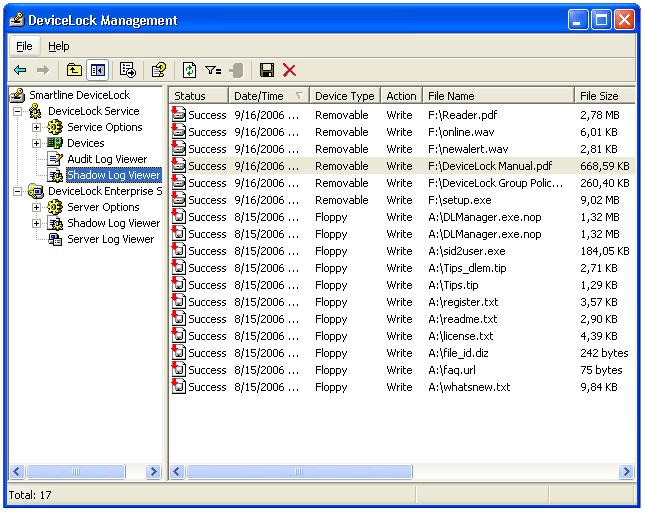The width and height of the screenshot is (645, 512).
Task: Collapse the DeviceLock Enterprise Server node
Action: (17, 191)
